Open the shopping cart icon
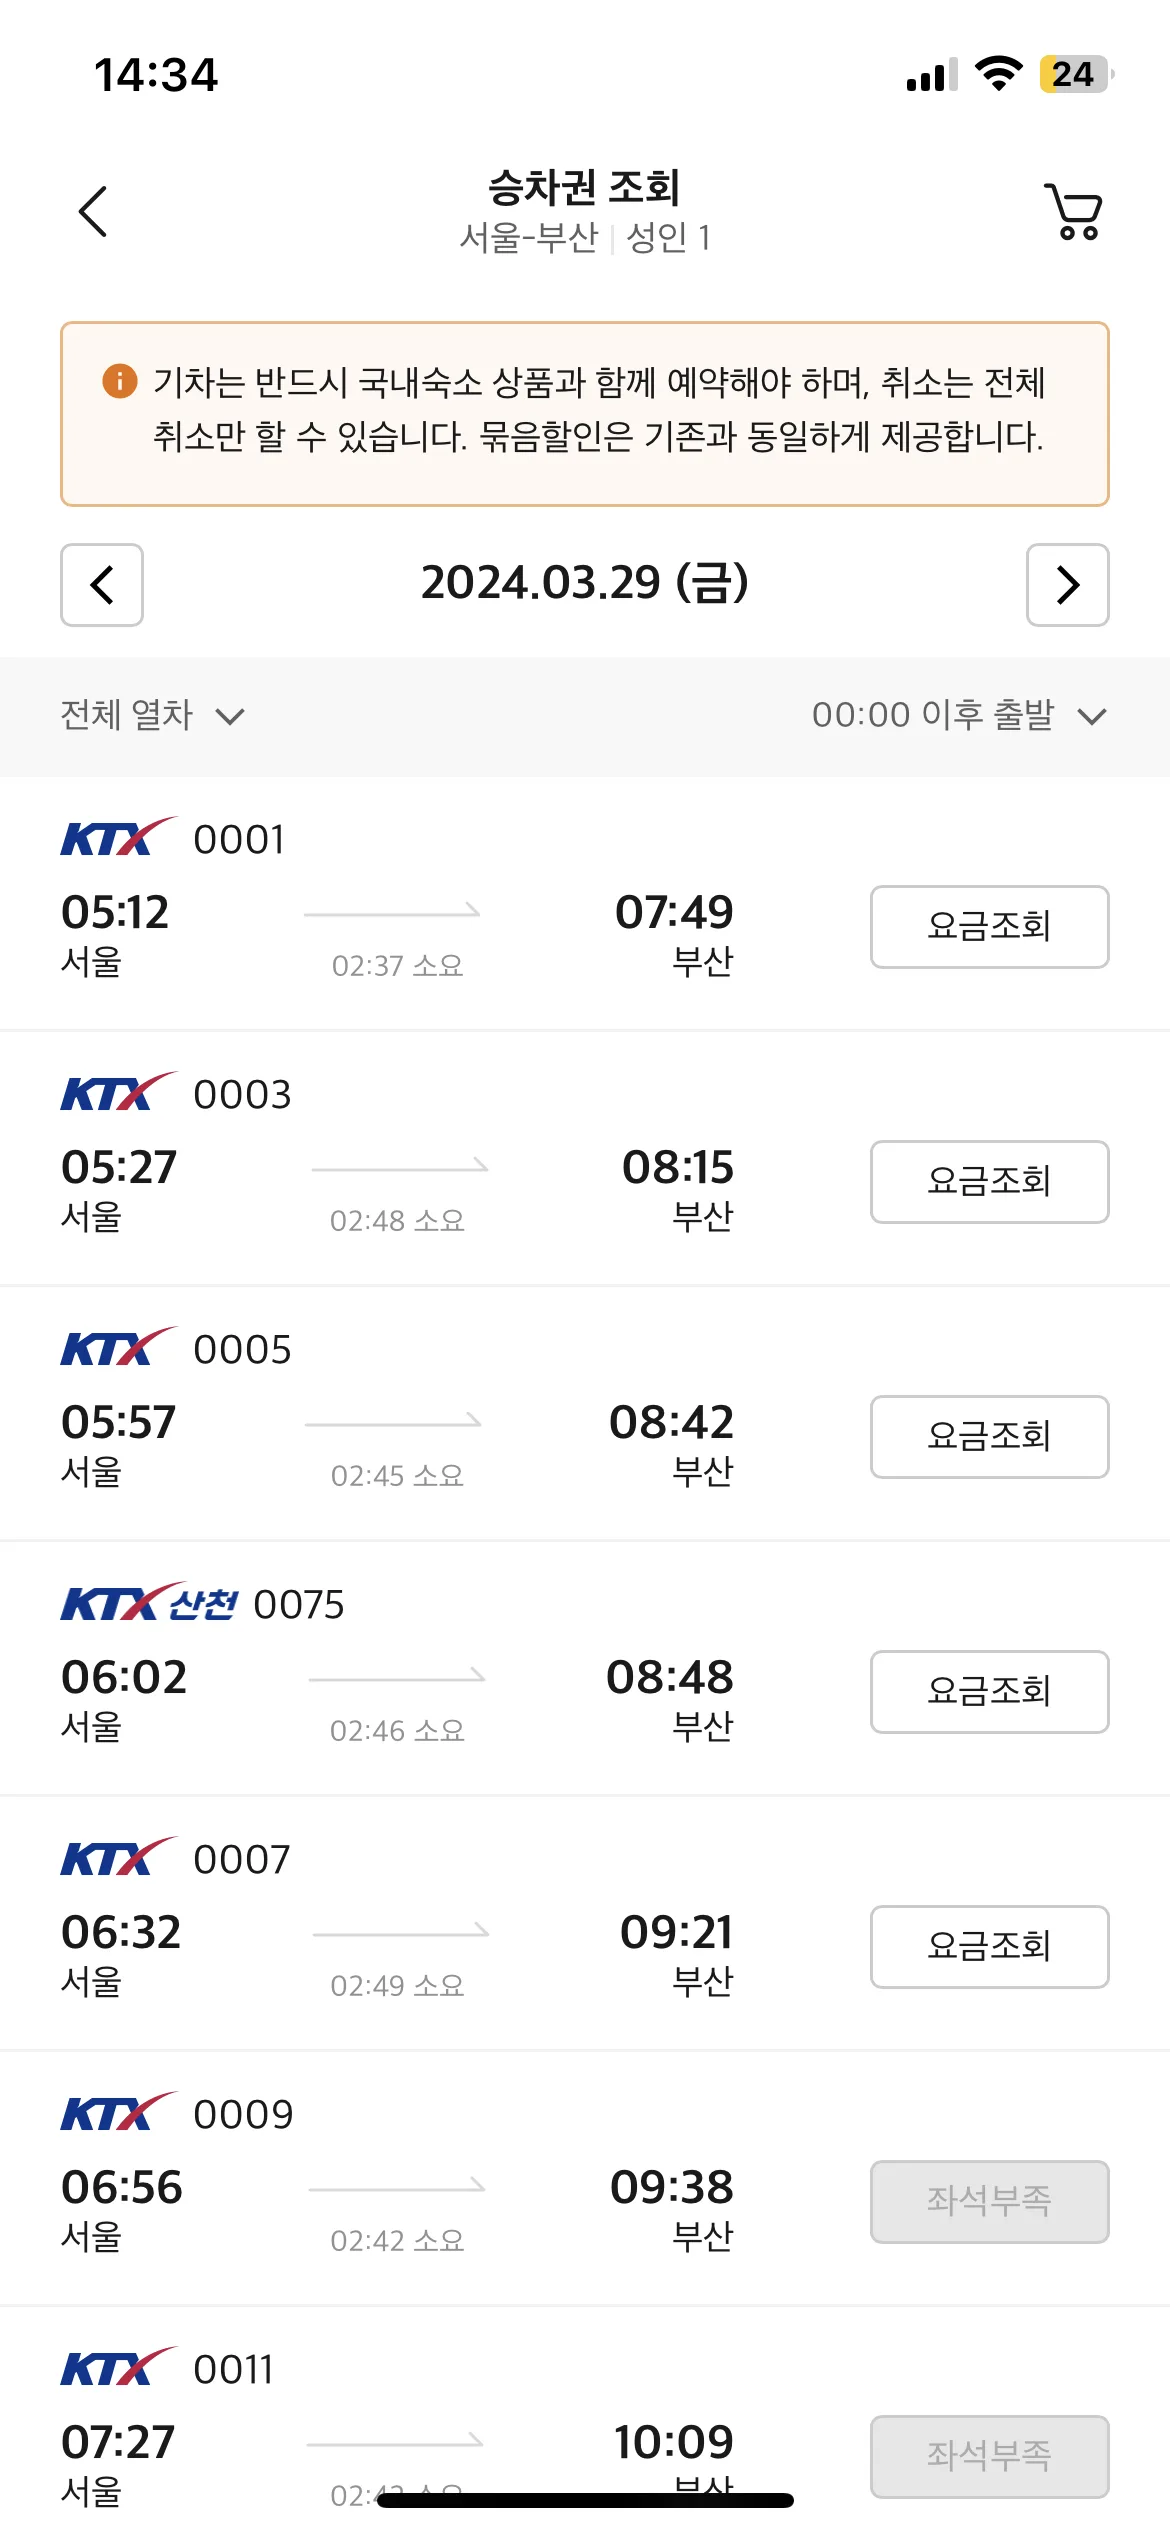Viewport: 1170px width, 2532px height. click(1074, 211)
